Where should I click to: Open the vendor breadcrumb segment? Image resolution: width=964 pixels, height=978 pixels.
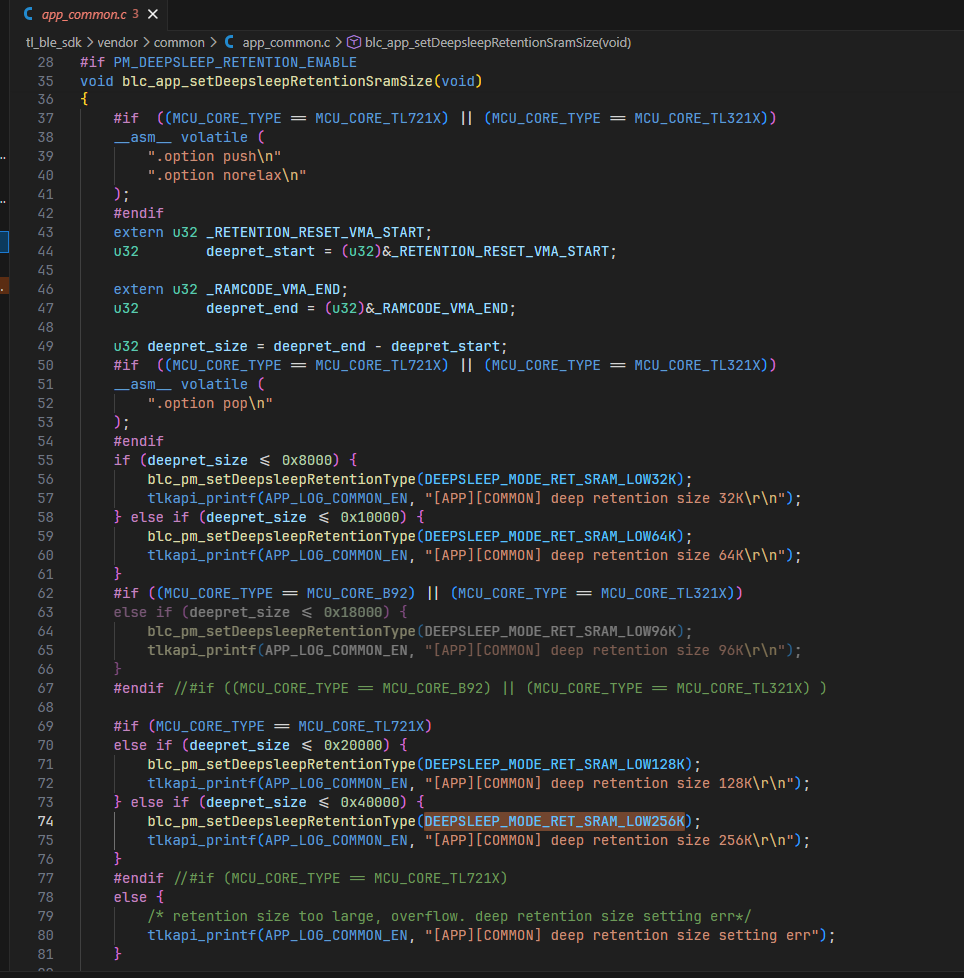(117, 42)
